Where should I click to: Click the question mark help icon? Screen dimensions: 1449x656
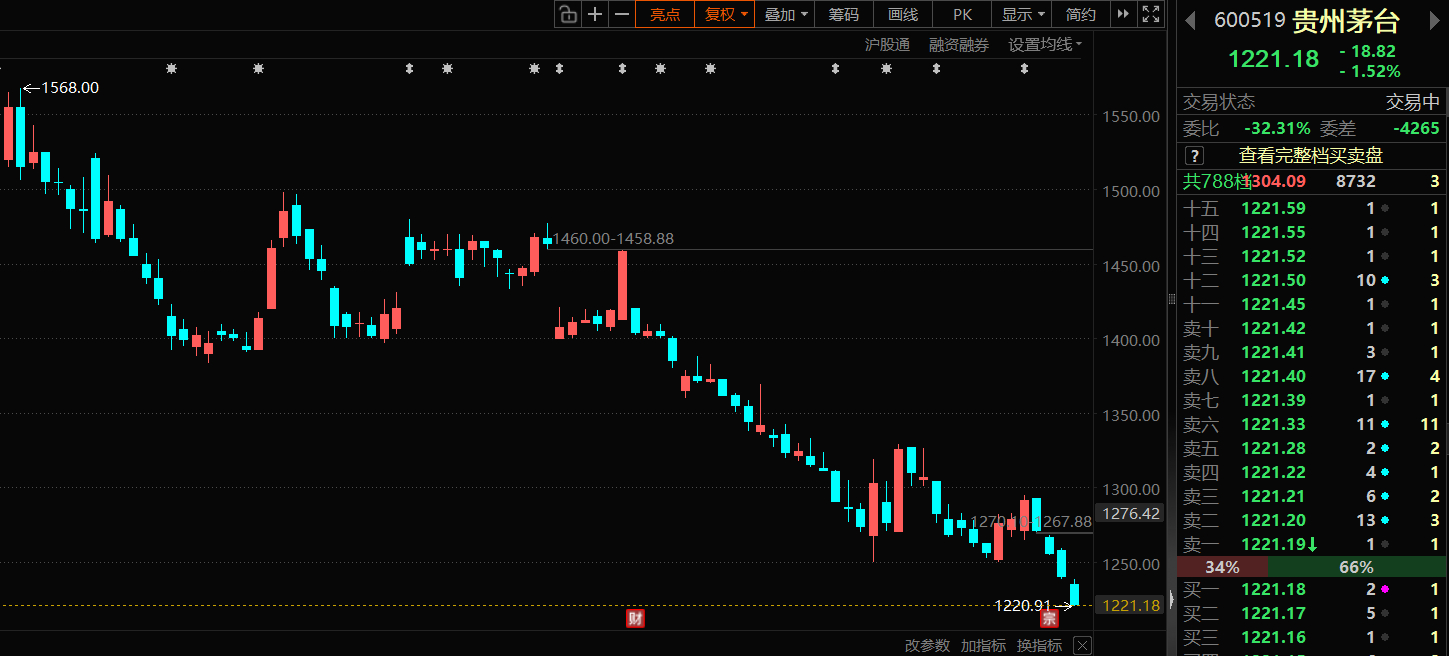pyautogui.click(x=1193, y=156)
